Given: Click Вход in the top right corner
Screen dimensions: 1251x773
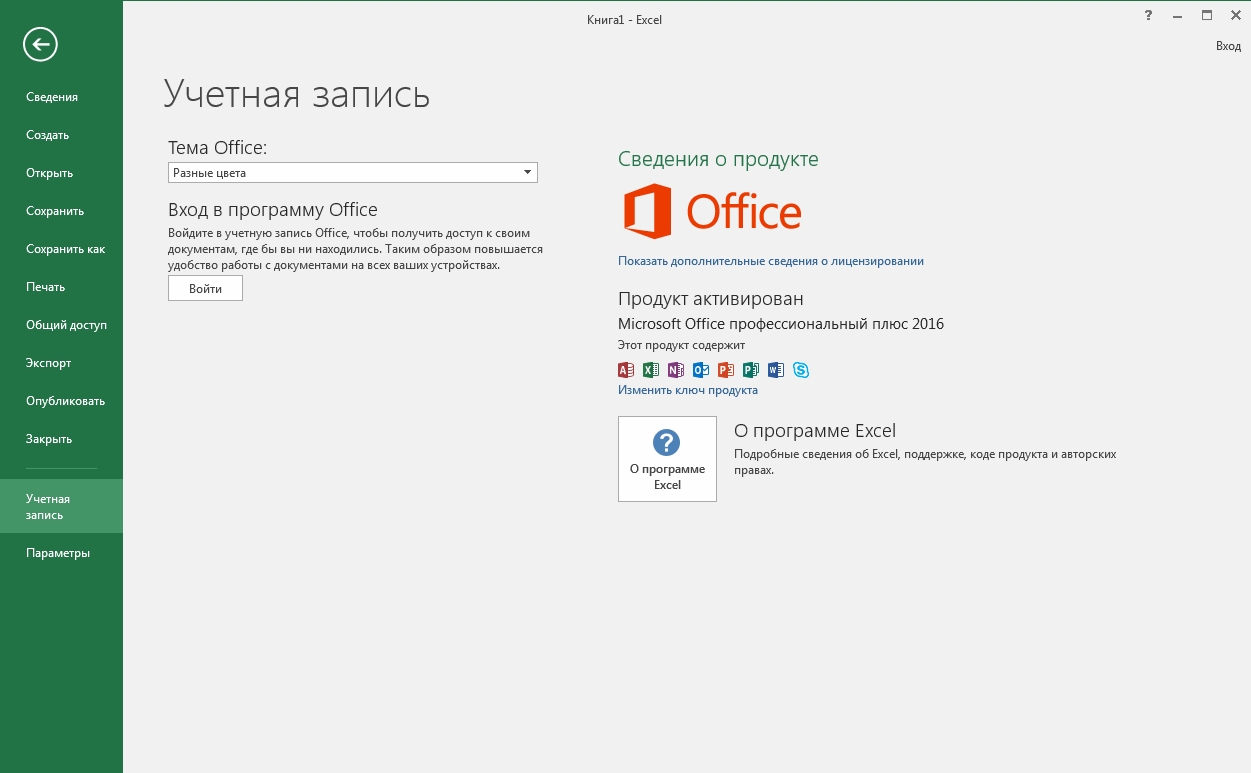Looking at the screenshot, I should pos(1228,46).
